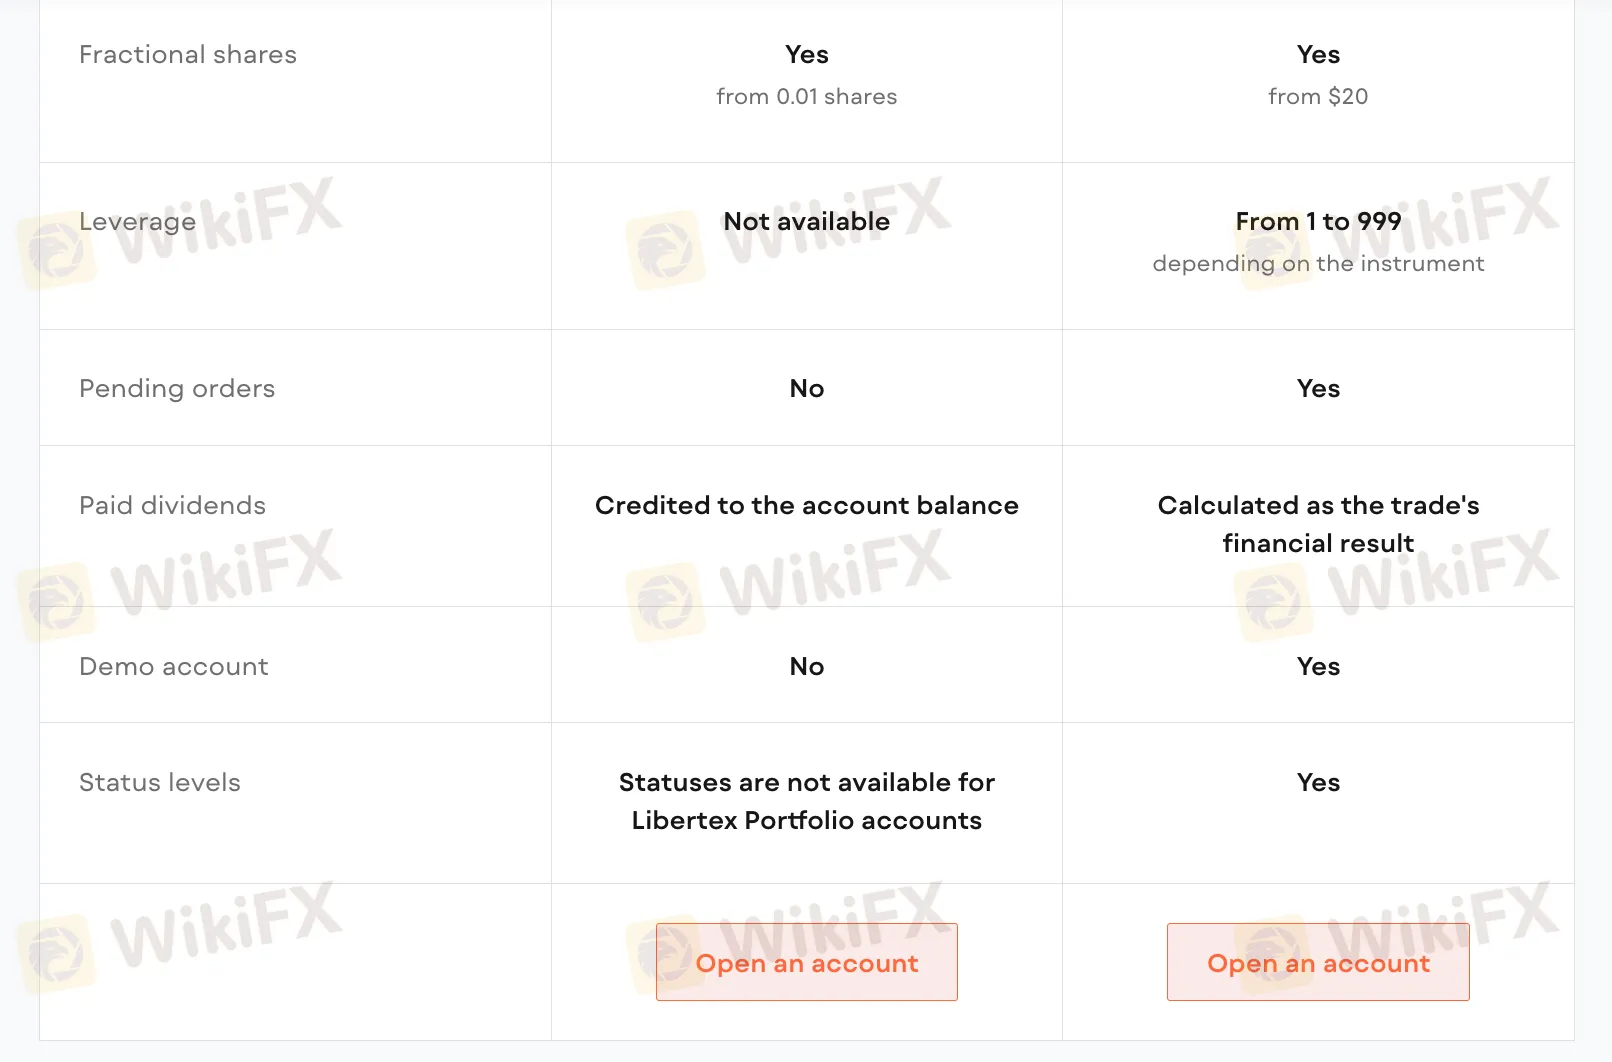
Task: Select the 'No' value for Demo account
Action: 806,666
